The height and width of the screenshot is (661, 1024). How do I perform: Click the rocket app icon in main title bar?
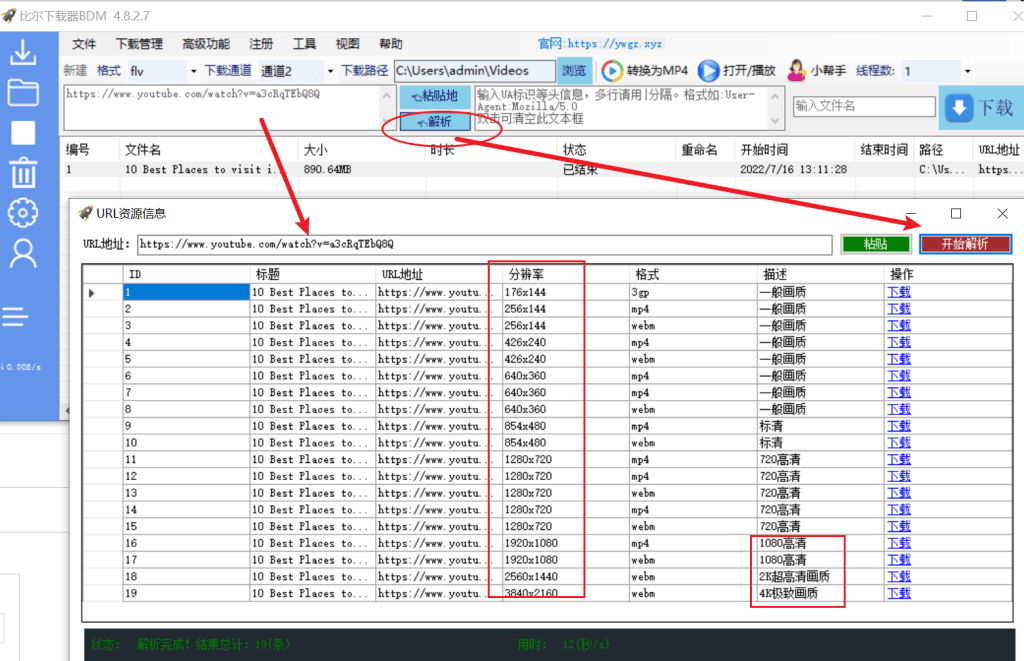[8, 15]
